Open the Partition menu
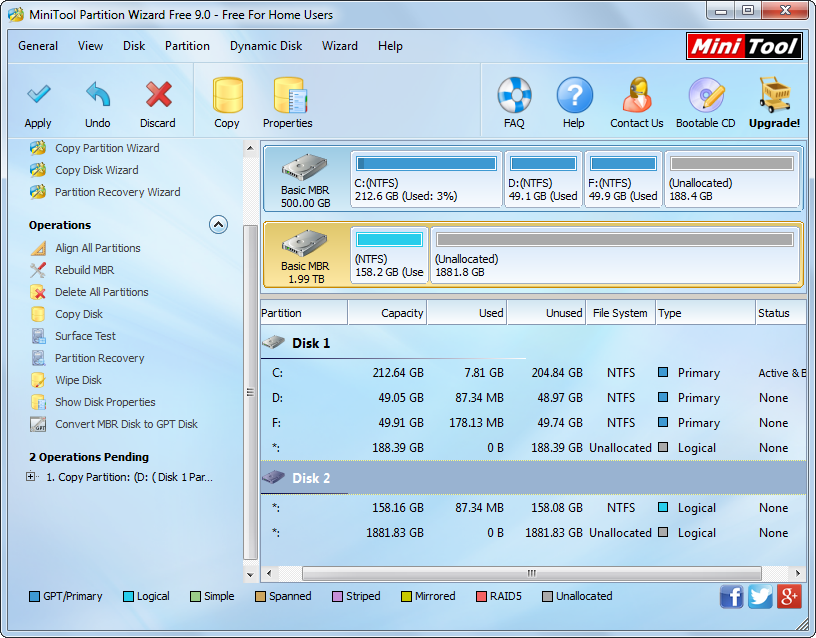This screenshot has width=816, height=638. tap(187, 46)
